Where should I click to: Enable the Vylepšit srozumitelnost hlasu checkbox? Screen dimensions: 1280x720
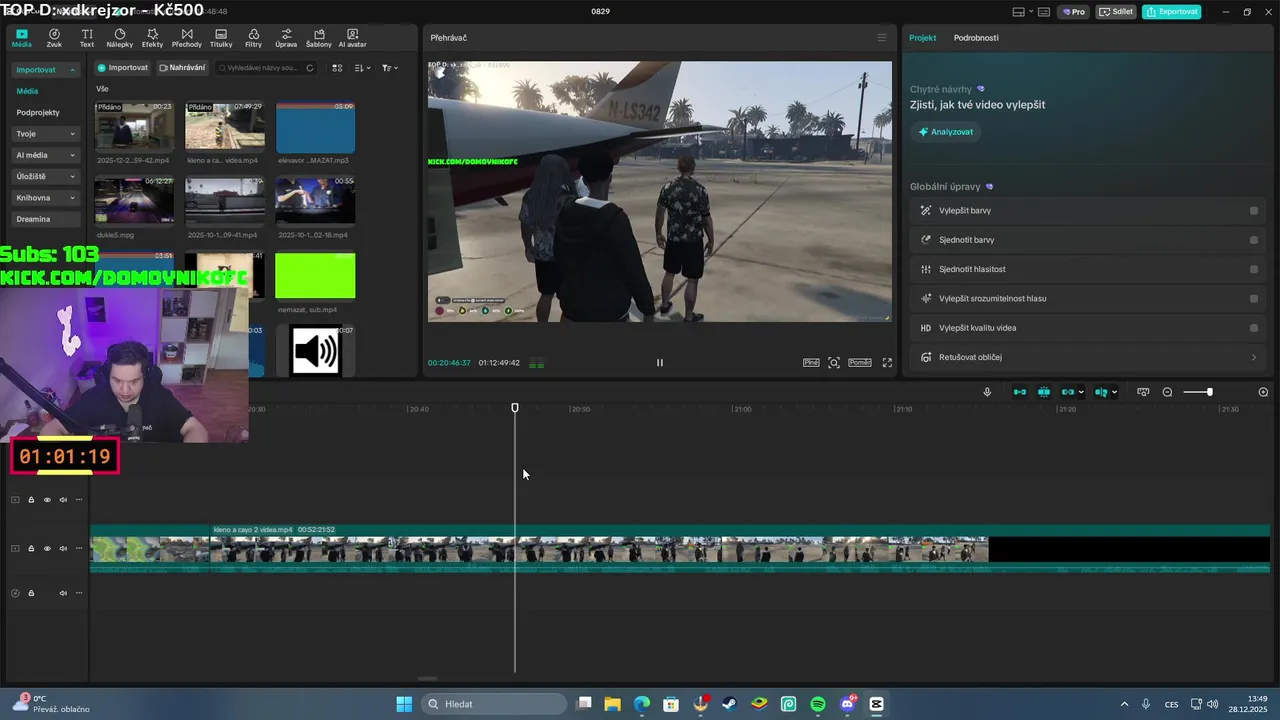click(x=1254, y=298)
